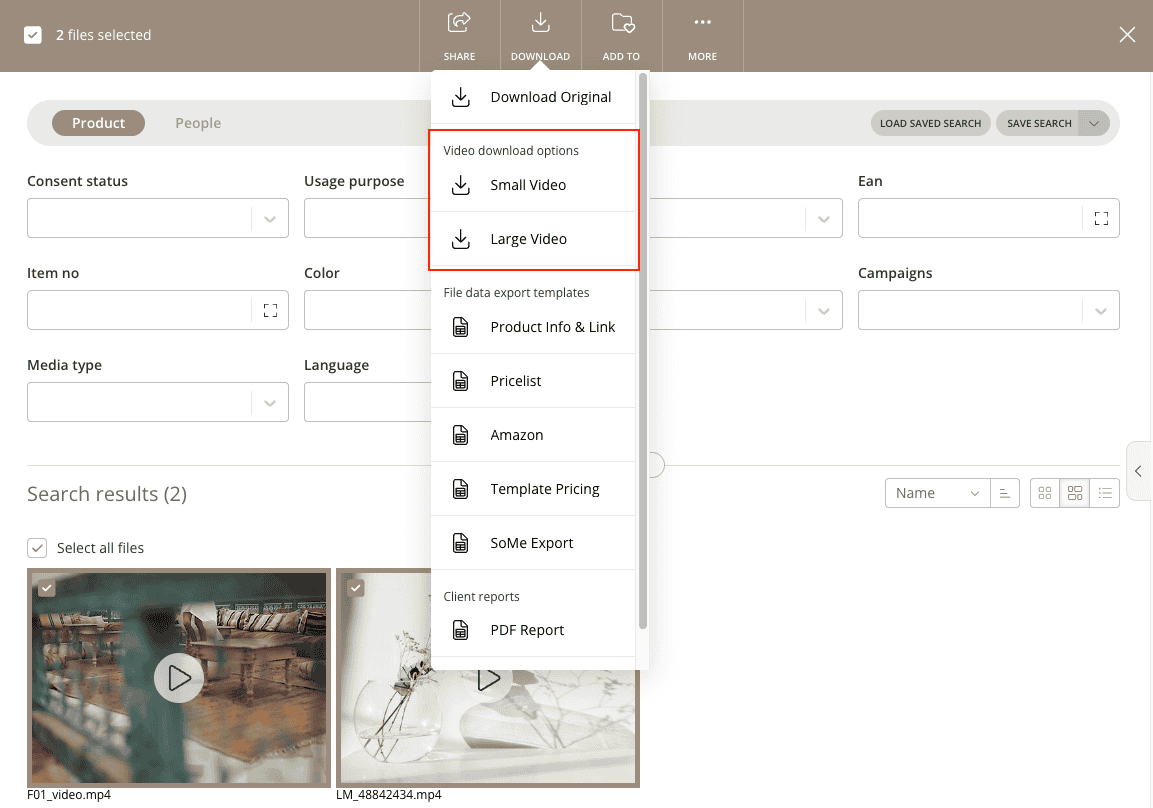The width and height of the screenshot is (1153, 808).
Task: Click the Item no field expand icon
Action: coord(270,310)
